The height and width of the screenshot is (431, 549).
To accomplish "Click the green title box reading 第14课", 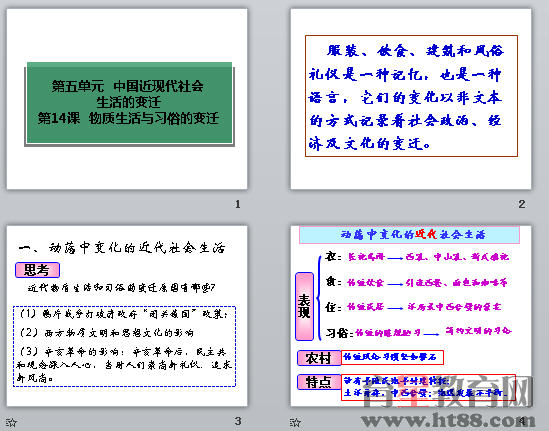I will click(x=129, y=103).
